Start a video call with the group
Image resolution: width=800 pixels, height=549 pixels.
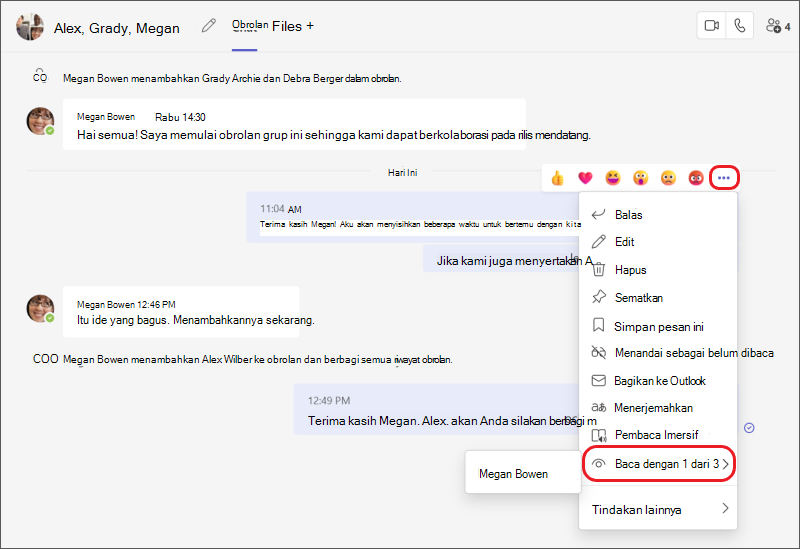point(711,26)
